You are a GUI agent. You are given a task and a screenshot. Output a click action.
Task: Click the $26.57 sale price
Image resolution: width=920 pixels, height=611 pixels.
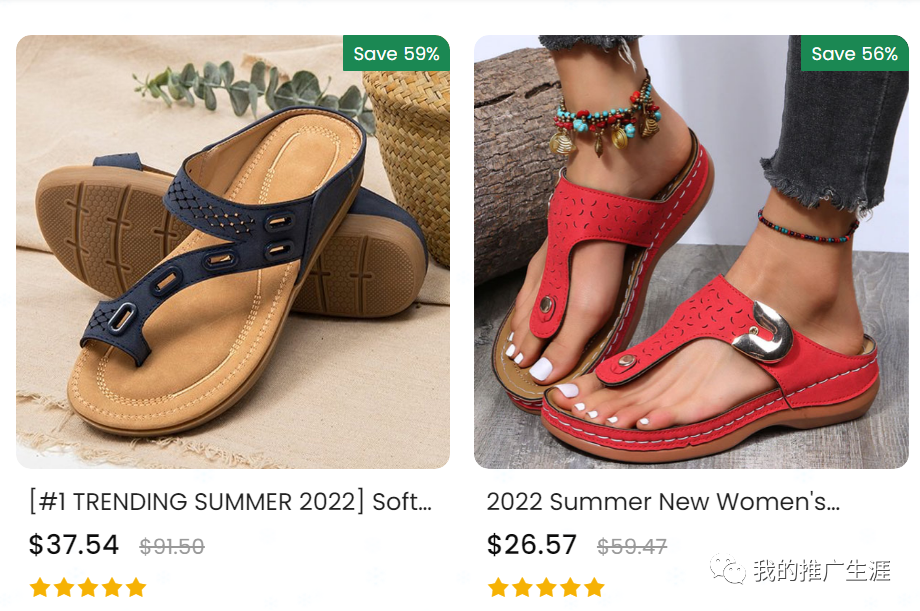[x=532, y=545]
